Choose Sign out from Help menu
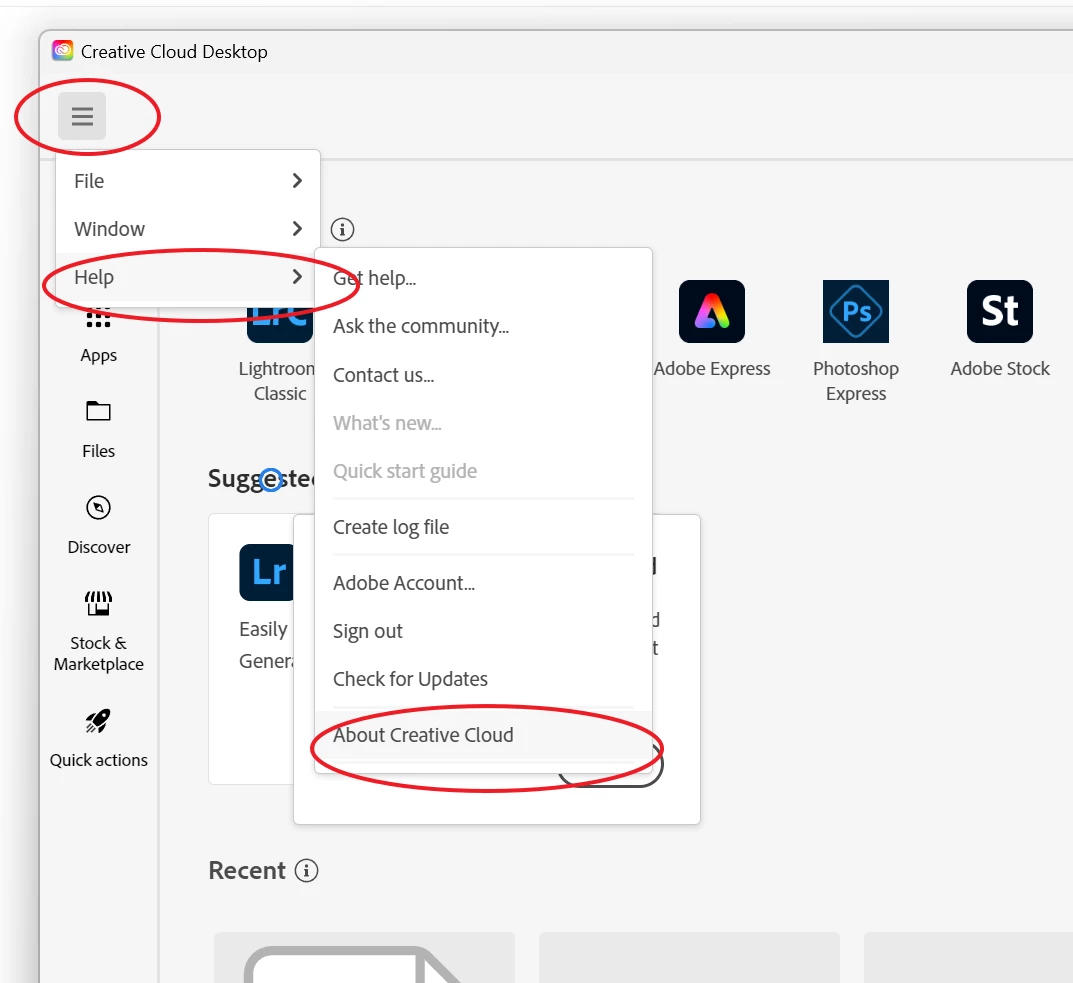The image size is (1073, 983). [x=483, y=631]
